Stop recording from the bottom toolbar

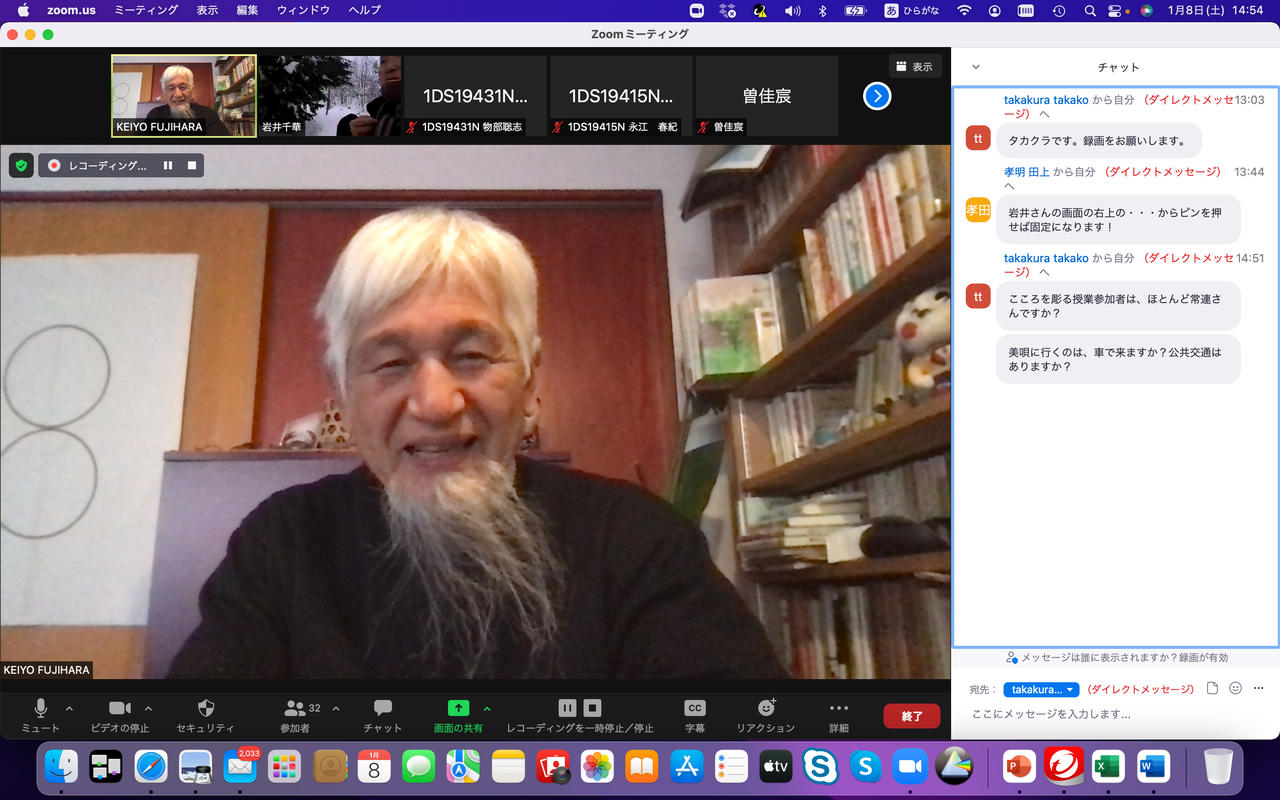point(592,708)
